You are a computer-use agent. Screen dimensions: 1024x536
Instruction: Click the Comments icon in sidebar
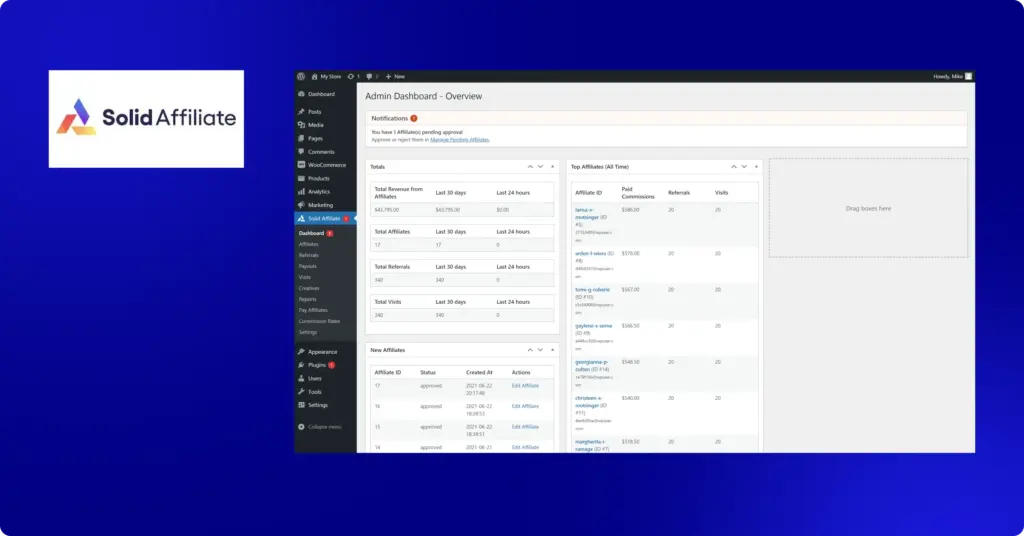301,151
